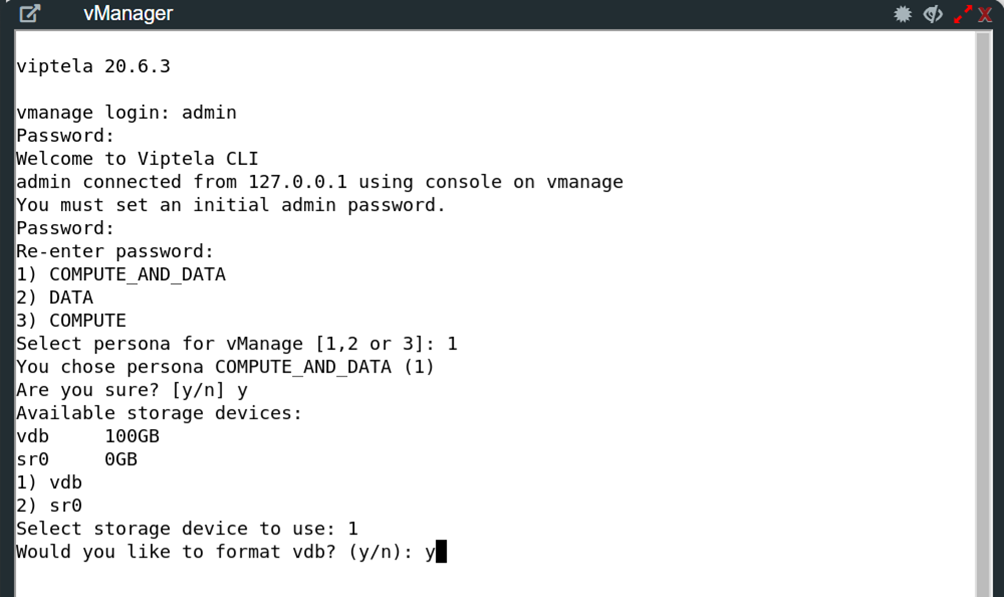This screenshot has height=597, width=1004.
Task: Open the console in a new window
Action: coord(30,14)
